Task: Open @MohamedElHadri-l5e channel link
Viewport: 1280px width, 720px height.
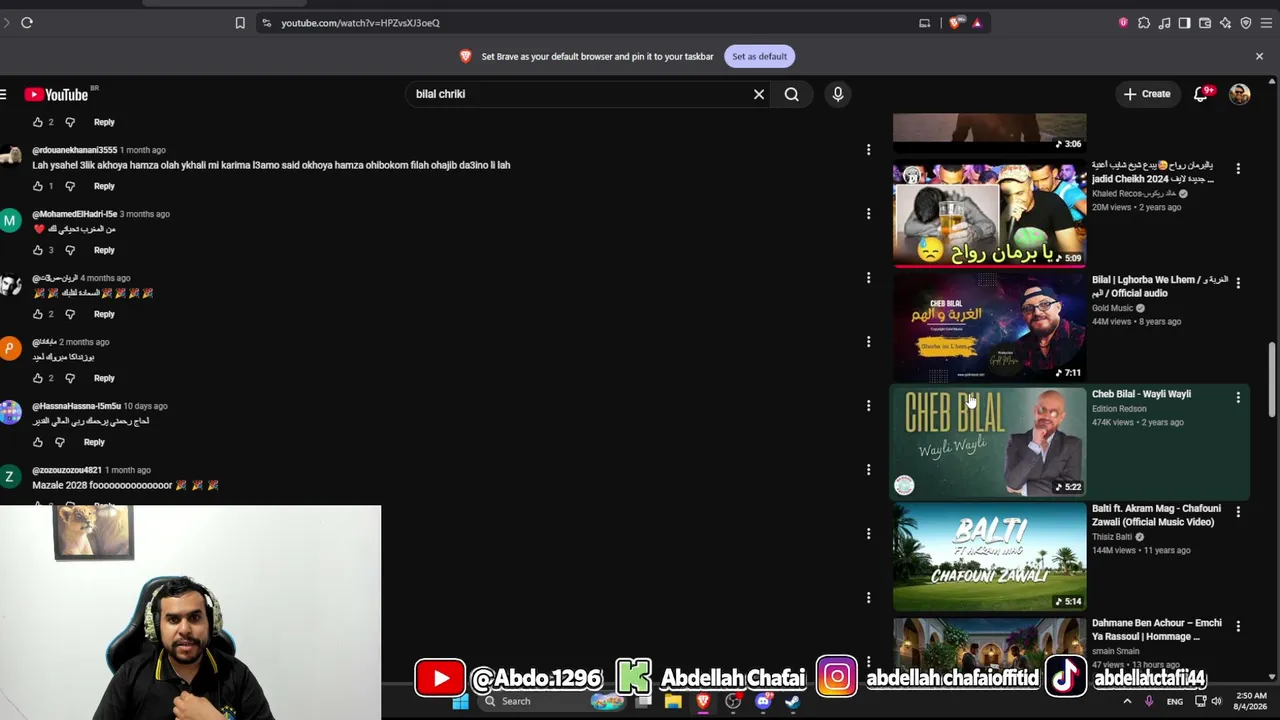Action: (x=75, y=214)
